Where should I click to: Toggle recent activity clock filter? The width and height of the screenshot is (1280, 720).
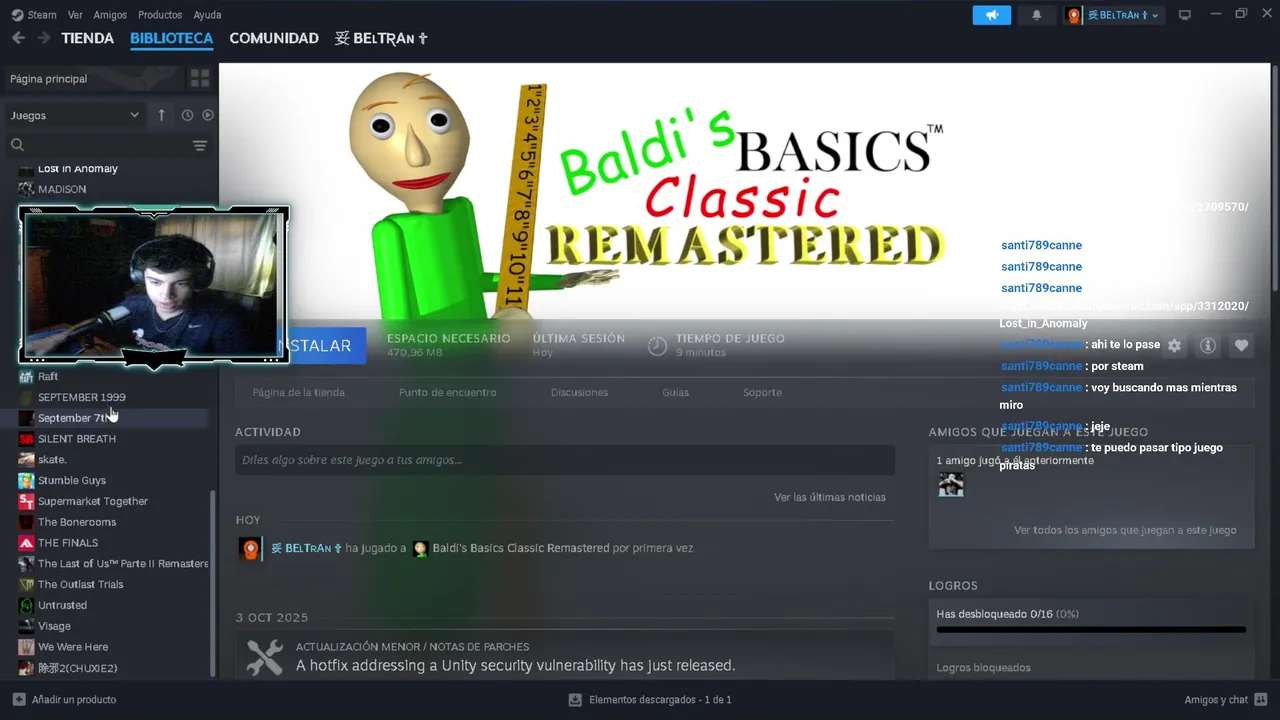click(187, 115)
